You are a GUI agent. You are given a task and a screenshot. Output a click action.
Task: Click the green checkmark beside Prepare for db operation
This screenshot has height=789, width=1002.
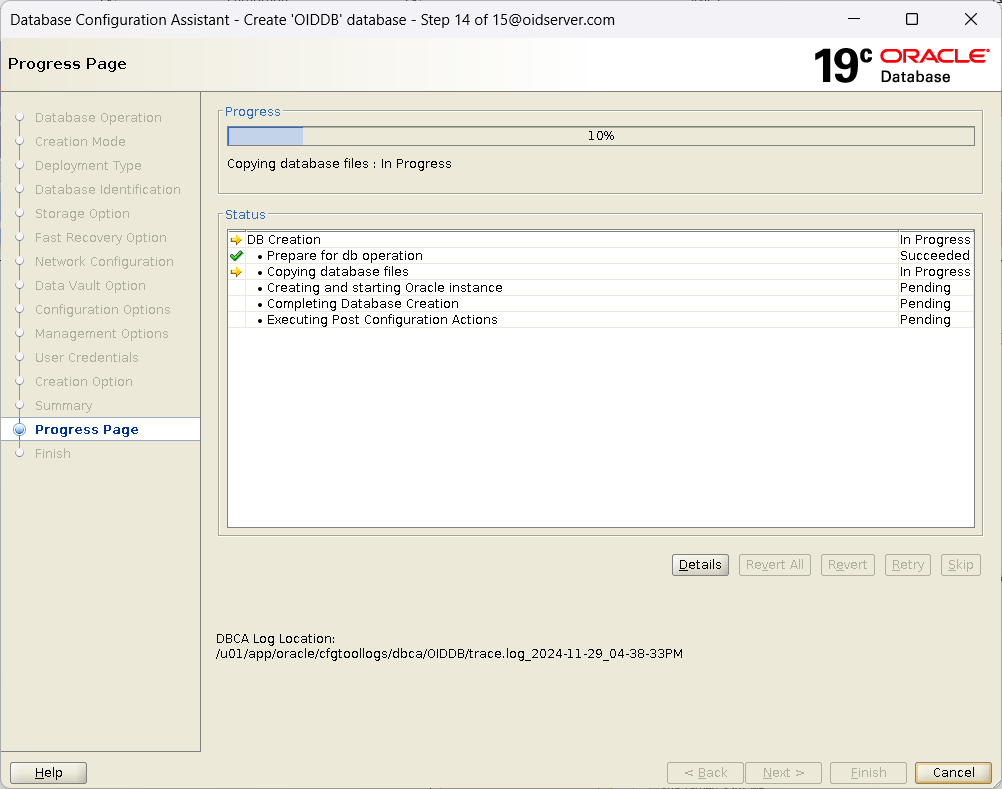tap(236, 256)
